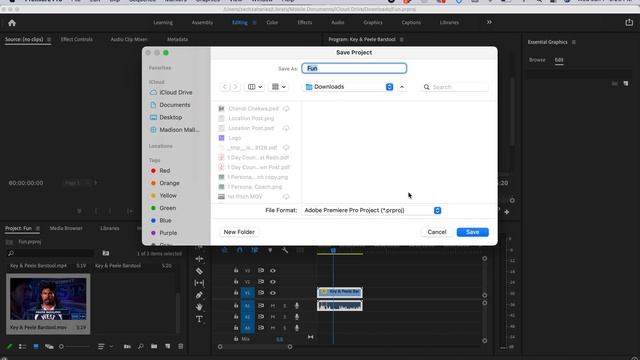Image resolution: width=640 pixels, height=360 pixels.
Task: Select the Type tool
Action: (x=199, y=319)
